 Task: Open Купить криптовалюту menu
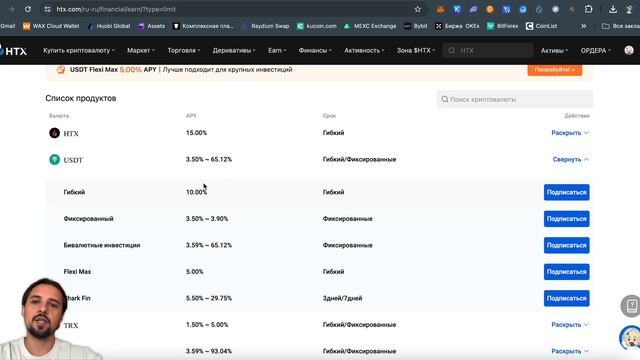point(79,51)
